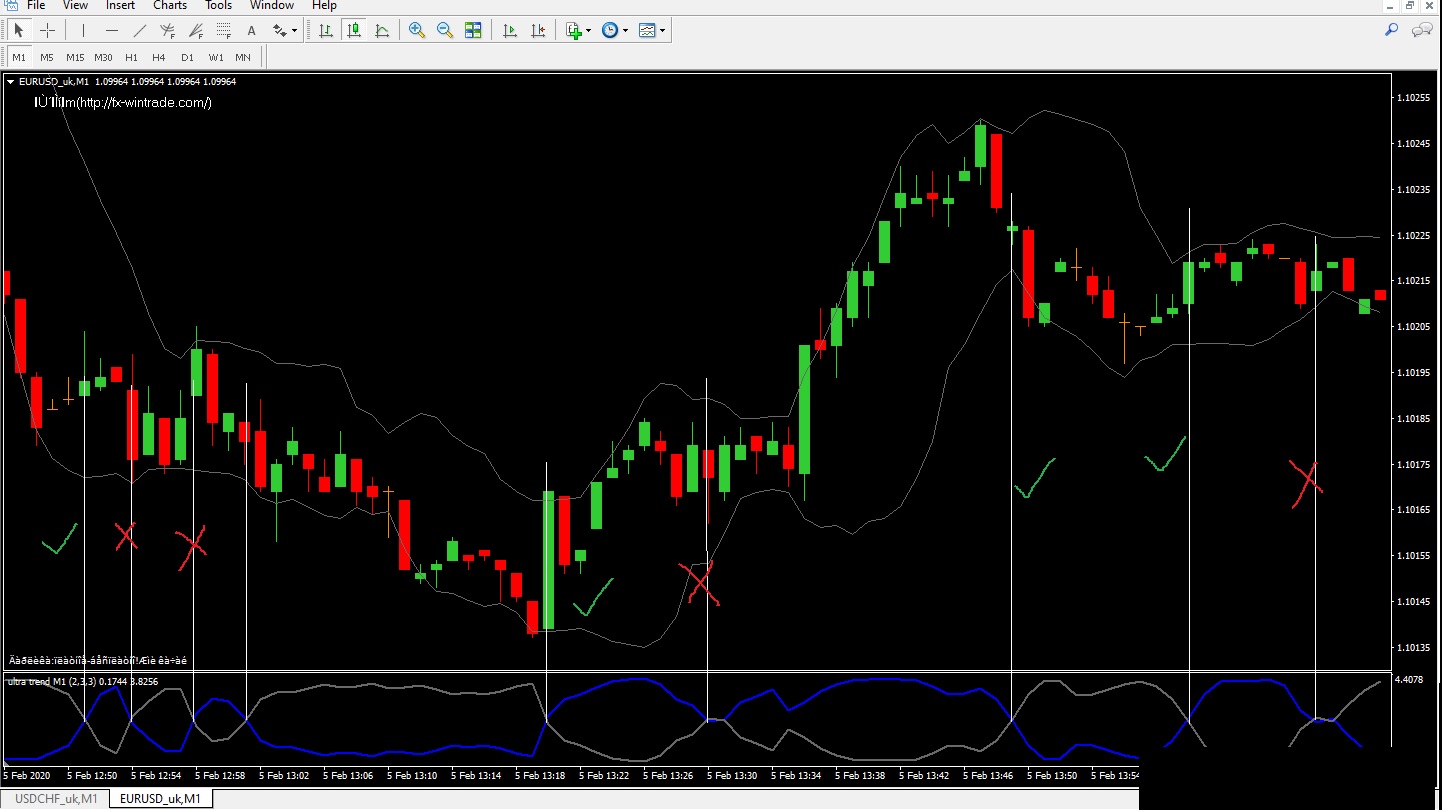Switch chart to line chart mode
1442x810 pixels.
(x=382, y=30)
